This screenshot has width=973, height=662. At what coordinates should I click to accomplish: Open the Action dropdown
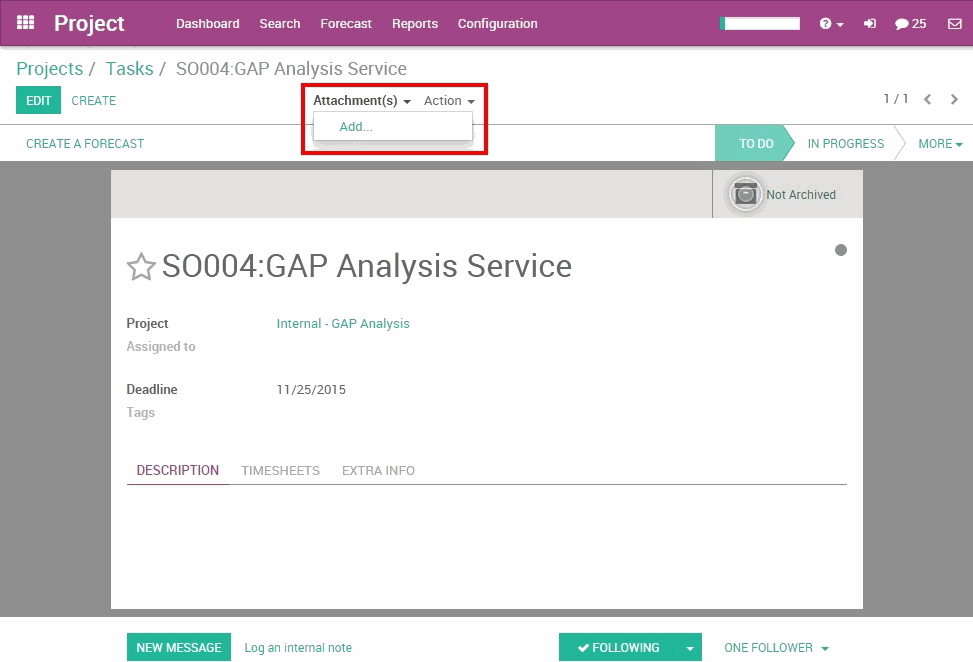click(447, 100)
